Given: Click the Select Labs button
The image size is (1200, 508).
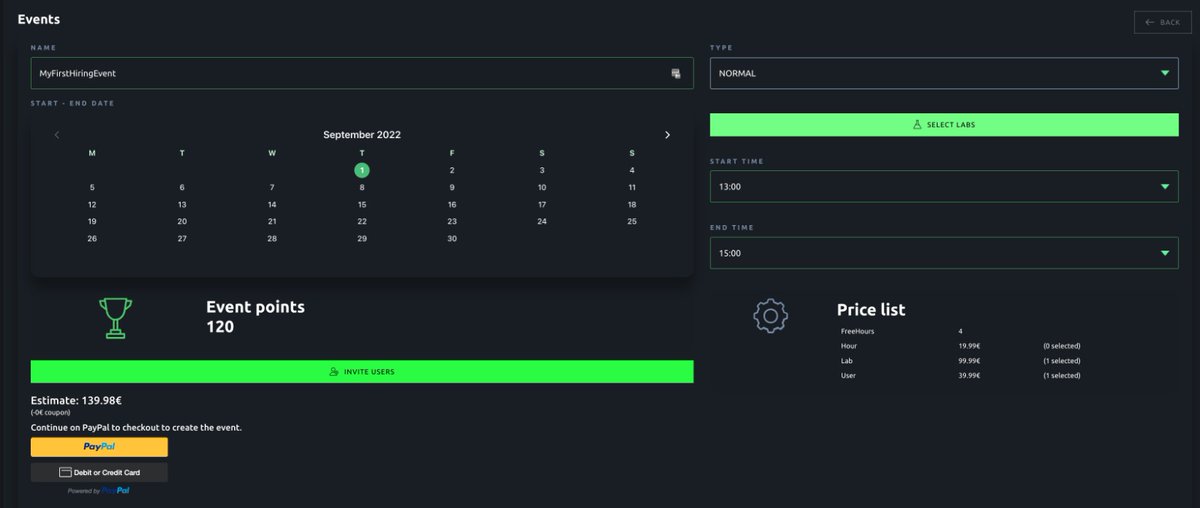Looking at the screenshot, I should click(944, 125).
